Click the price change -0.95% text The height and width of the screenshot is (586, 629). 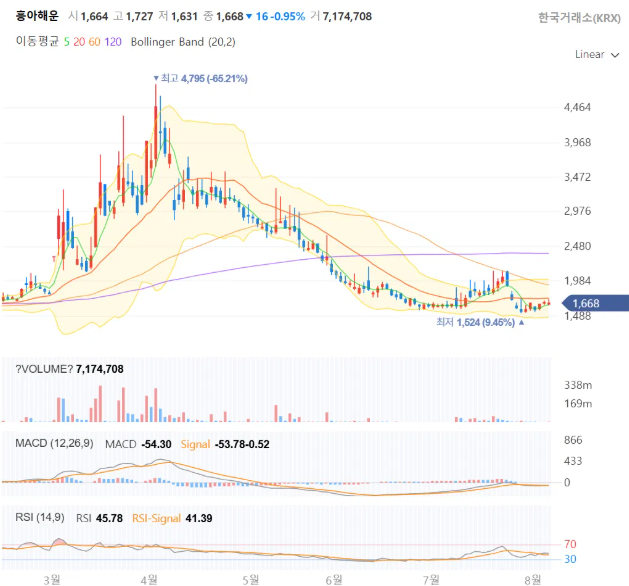tap(288, 16)
